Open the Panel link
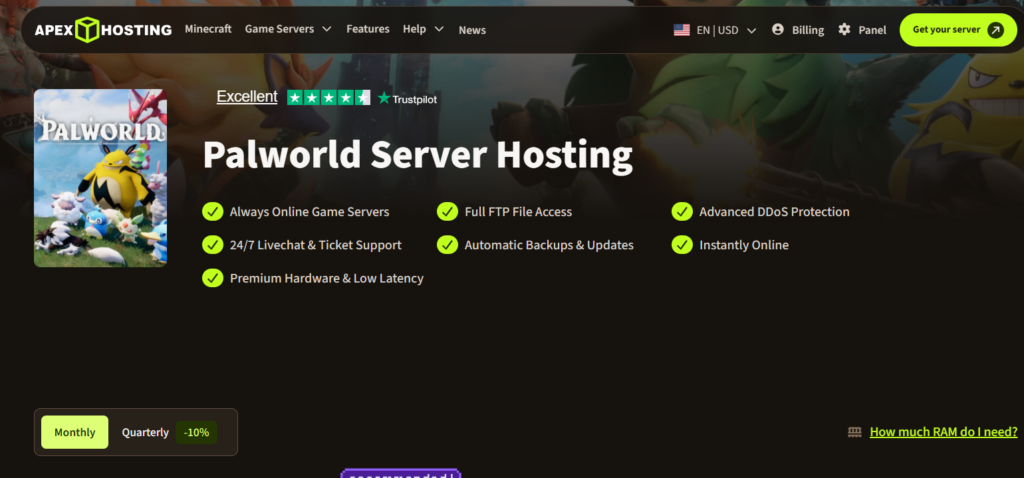The height and width of the screenshot is (478, 1024). 872,30
